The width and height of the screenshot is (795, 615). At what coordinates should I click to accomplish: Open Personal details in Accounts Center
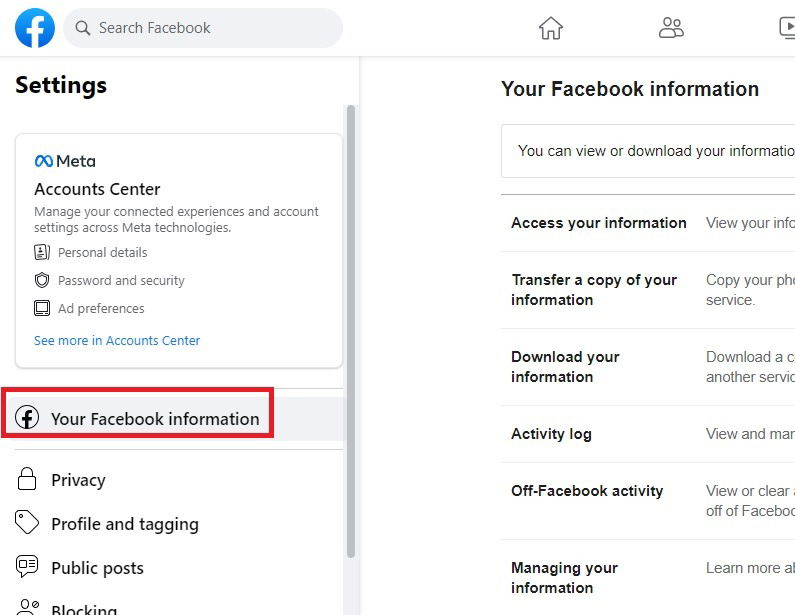click(x=102, y=253)
